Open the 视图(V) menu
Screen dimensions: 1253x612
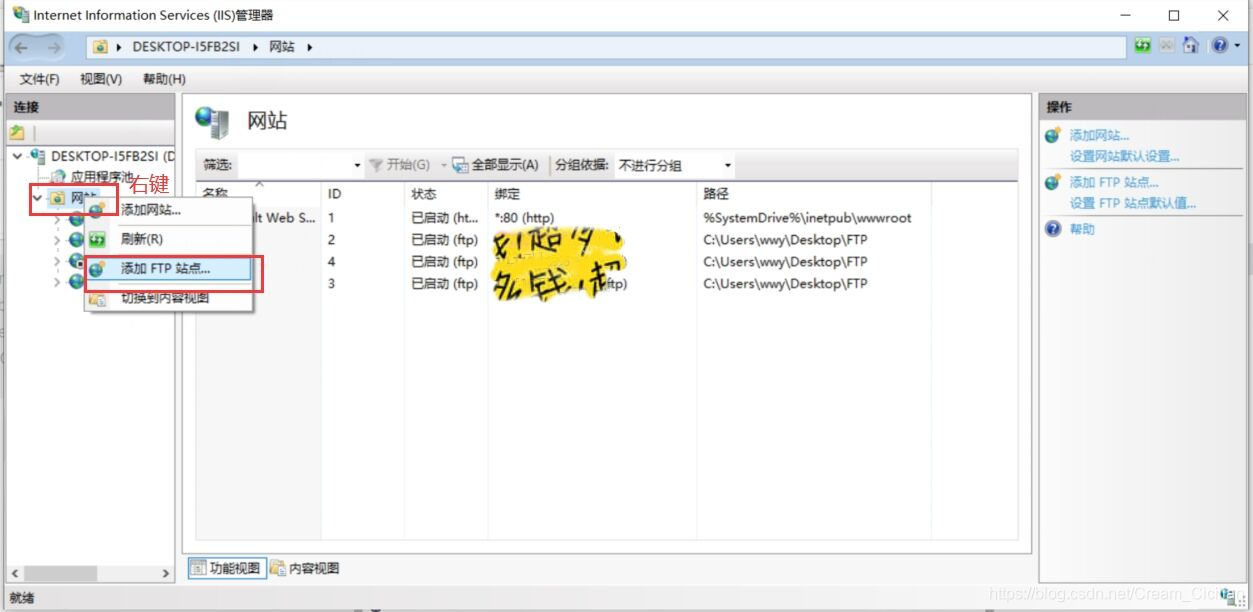pos(101,79)
